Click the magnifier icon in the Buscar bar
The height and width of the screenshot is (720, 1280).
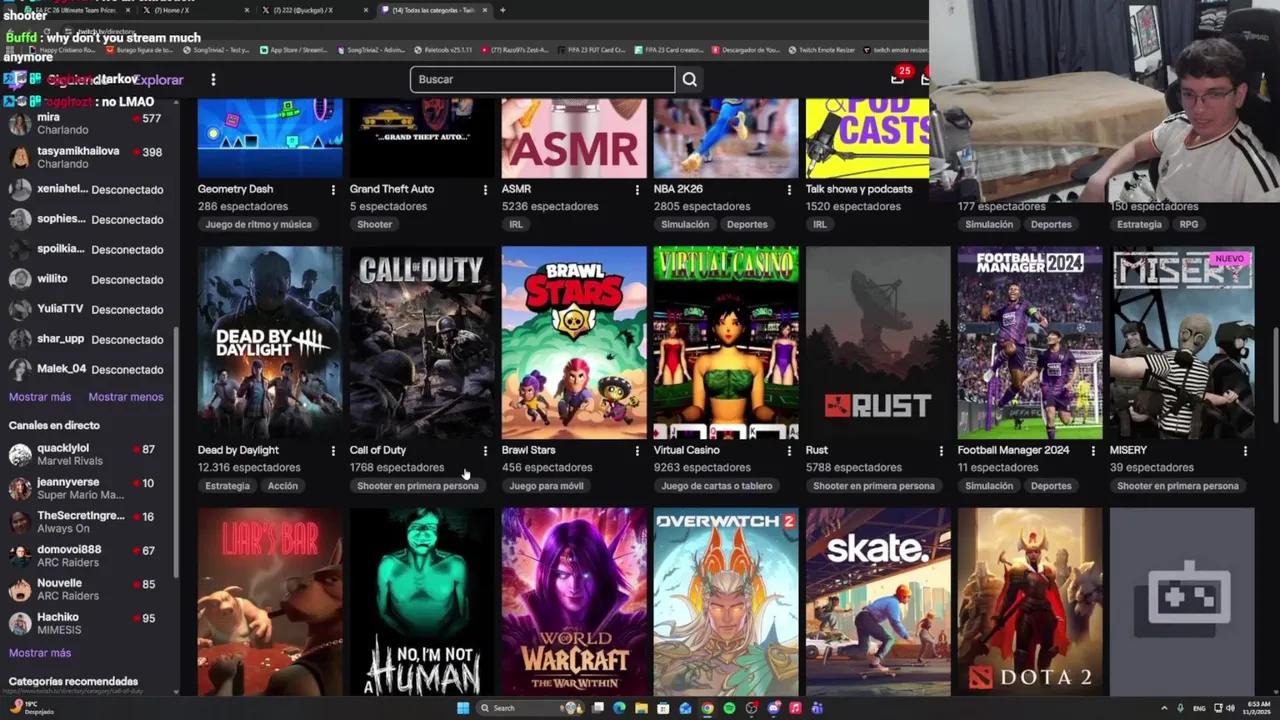[689, 79]
